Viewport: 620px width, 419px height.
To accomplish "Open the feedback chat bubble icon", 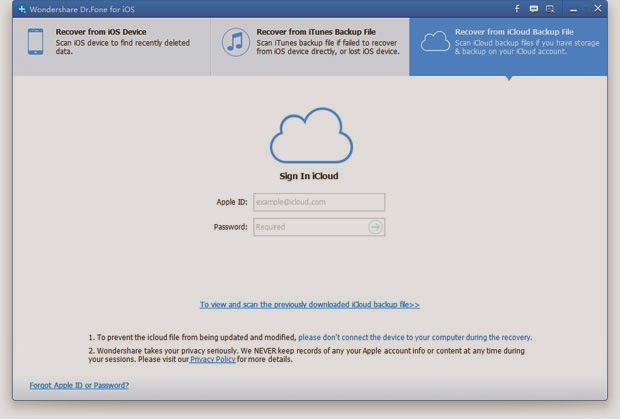I will pyautogui.click(x=533, y=9).
